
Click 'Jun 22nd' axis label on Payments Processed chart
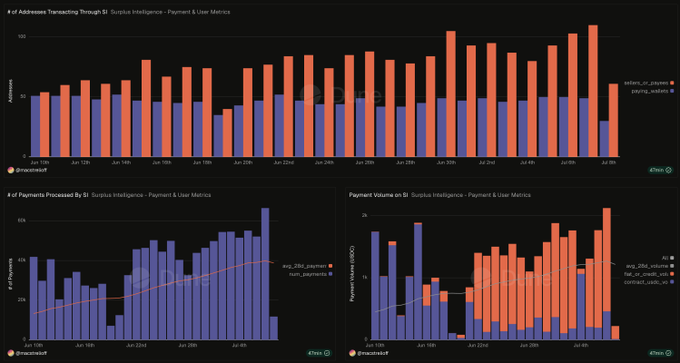point(136,345)
